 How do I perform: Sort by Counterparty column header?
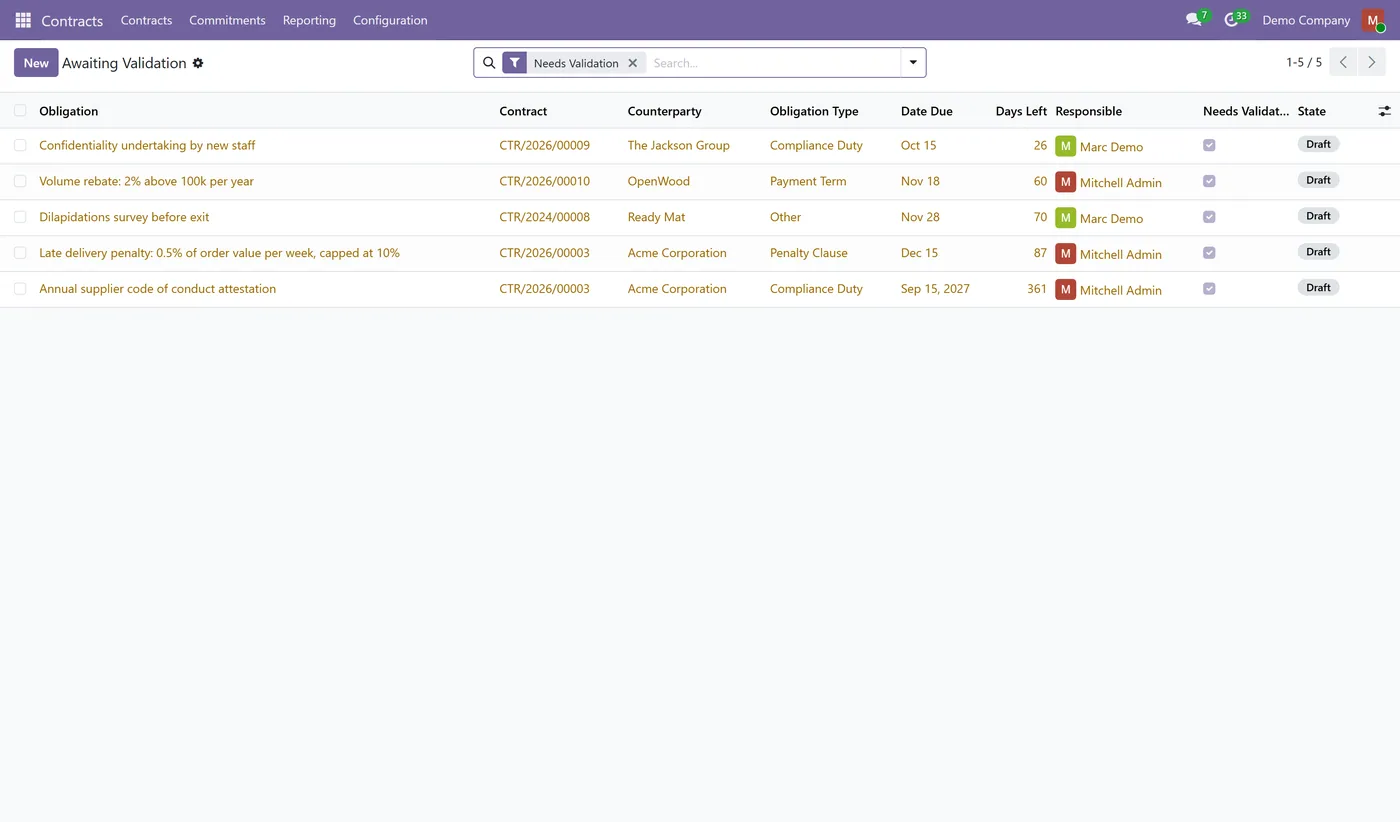664,111
